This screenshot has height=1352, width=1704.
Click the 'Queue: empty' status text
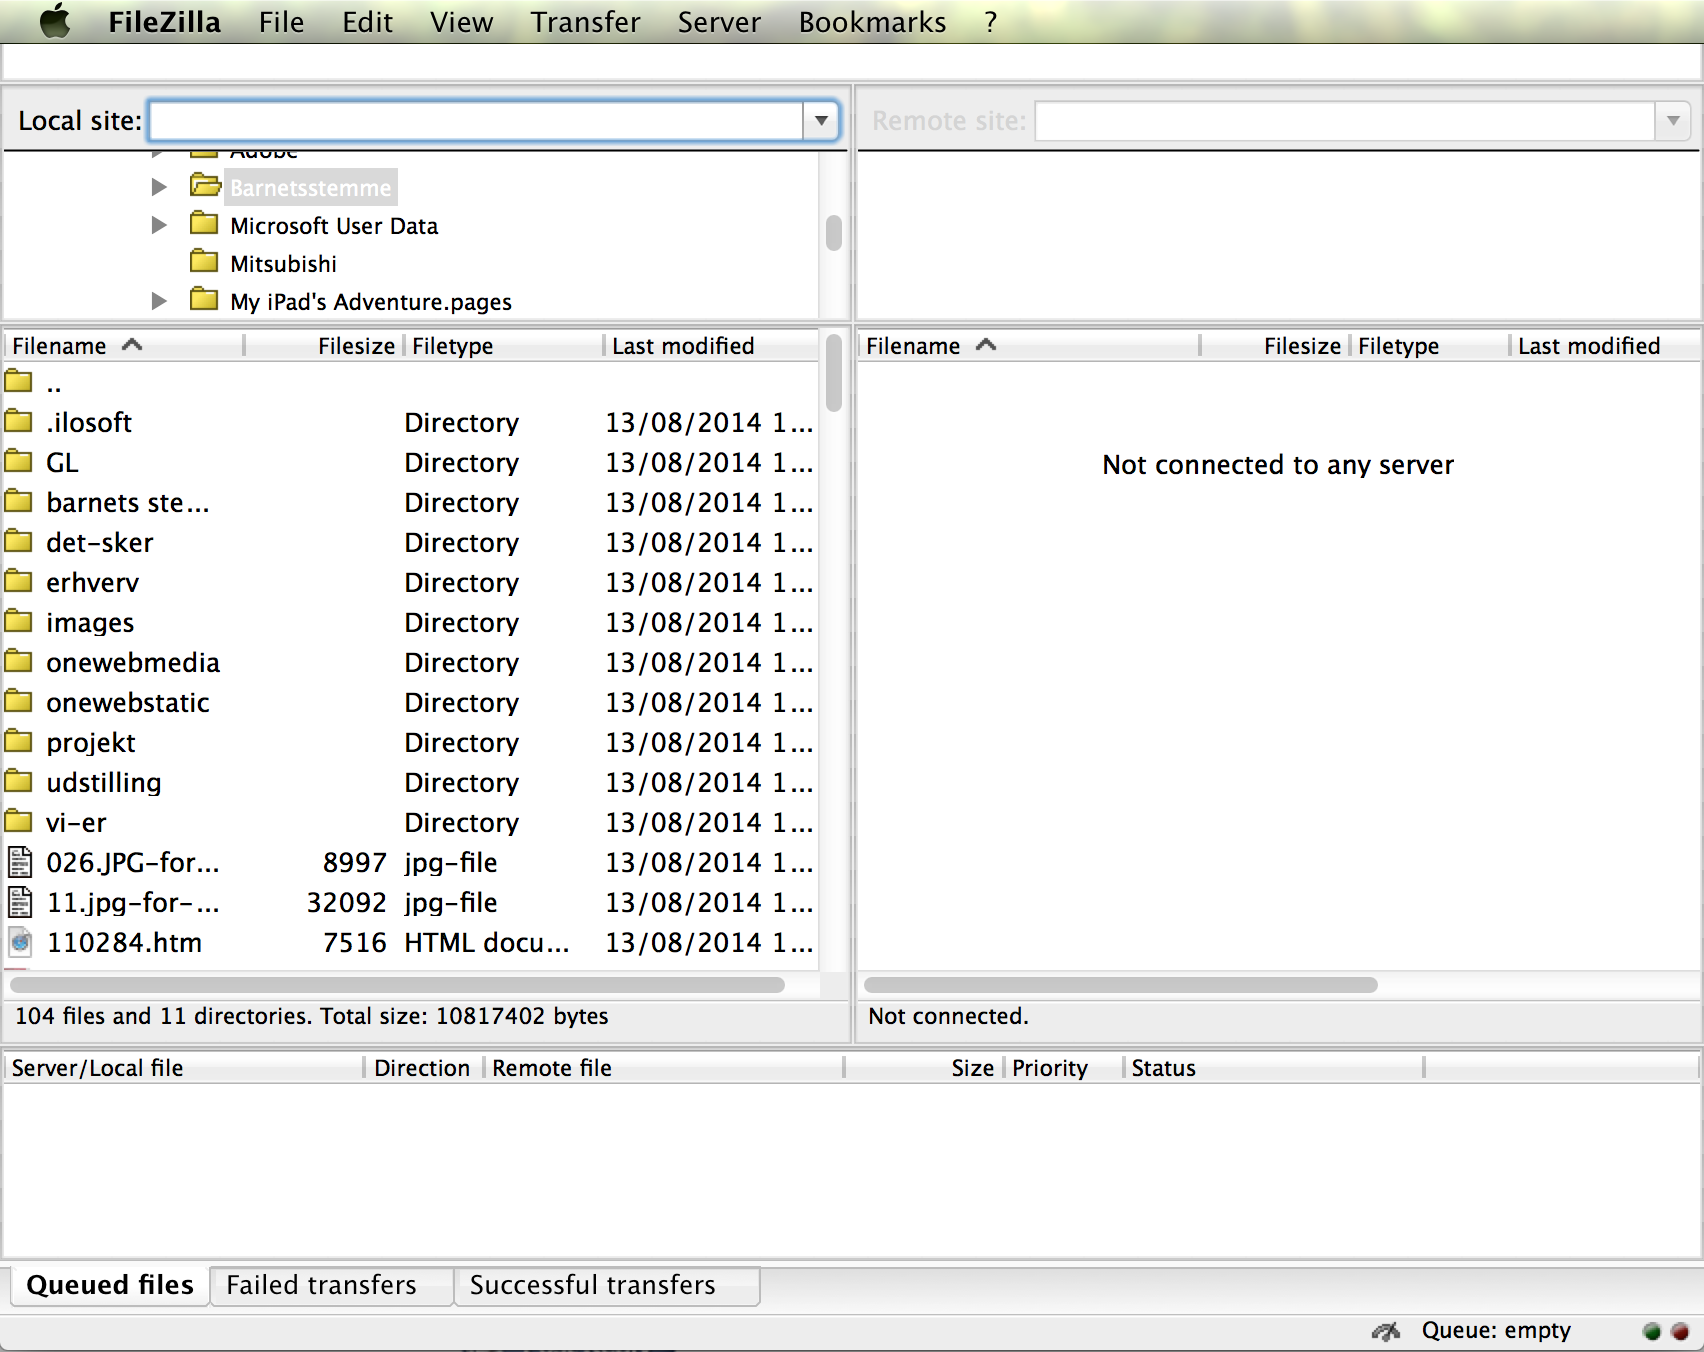[1496, 1331]
